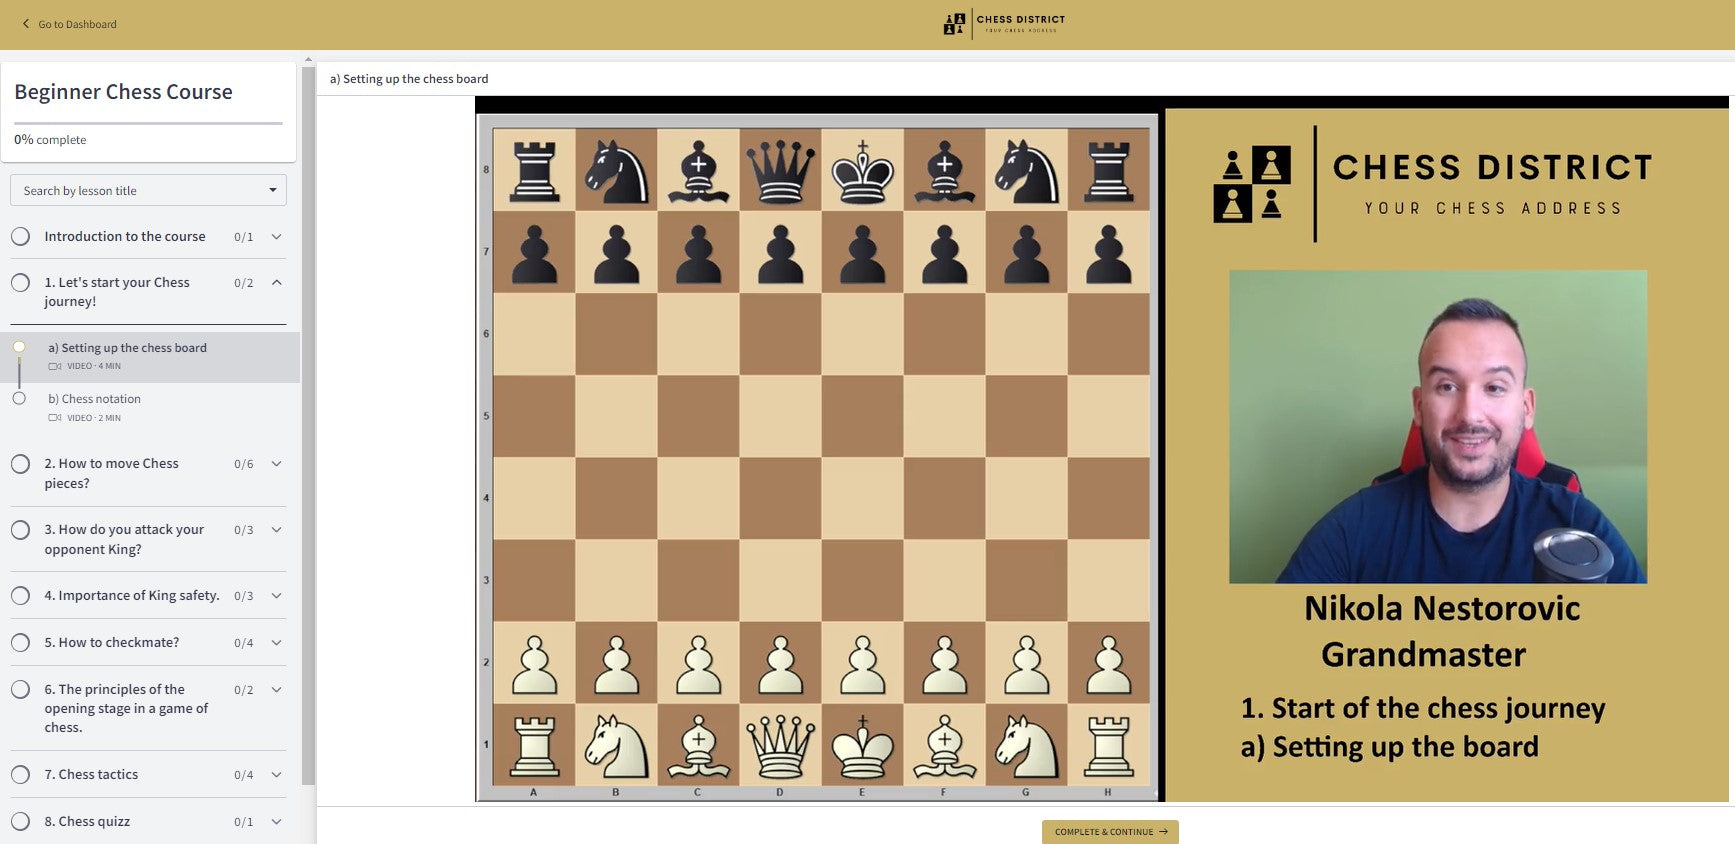Click the white bishop on c1

pyautogui.click(x=698, y=746)
